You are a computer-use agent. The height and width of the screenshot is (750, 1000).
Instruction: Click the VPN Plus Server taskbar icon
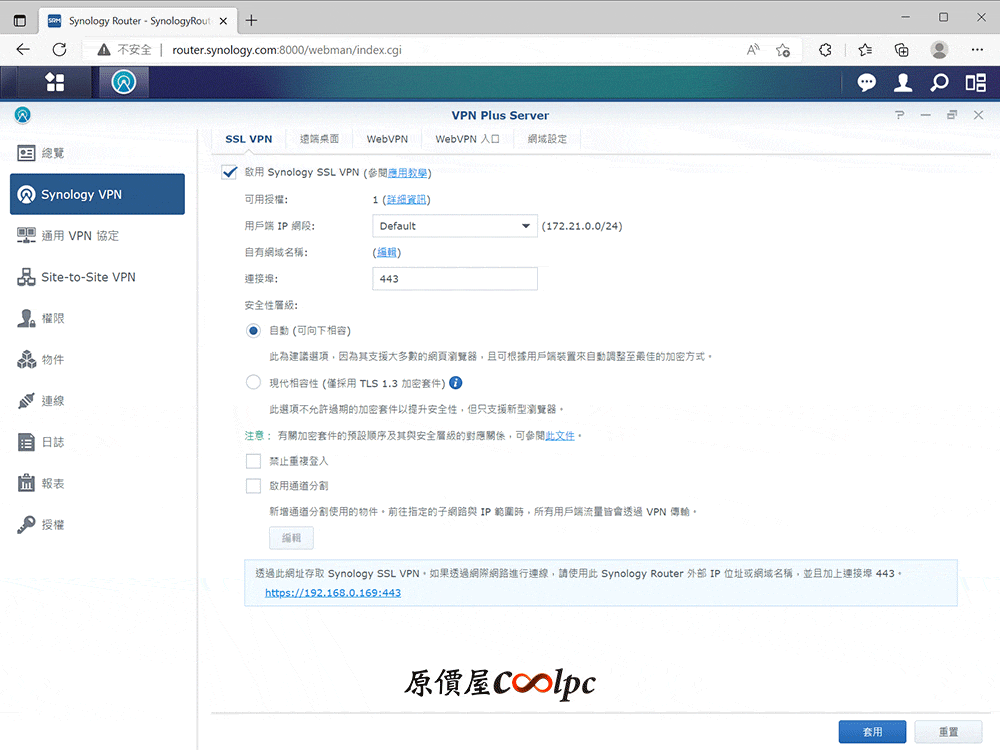(124, 82)
